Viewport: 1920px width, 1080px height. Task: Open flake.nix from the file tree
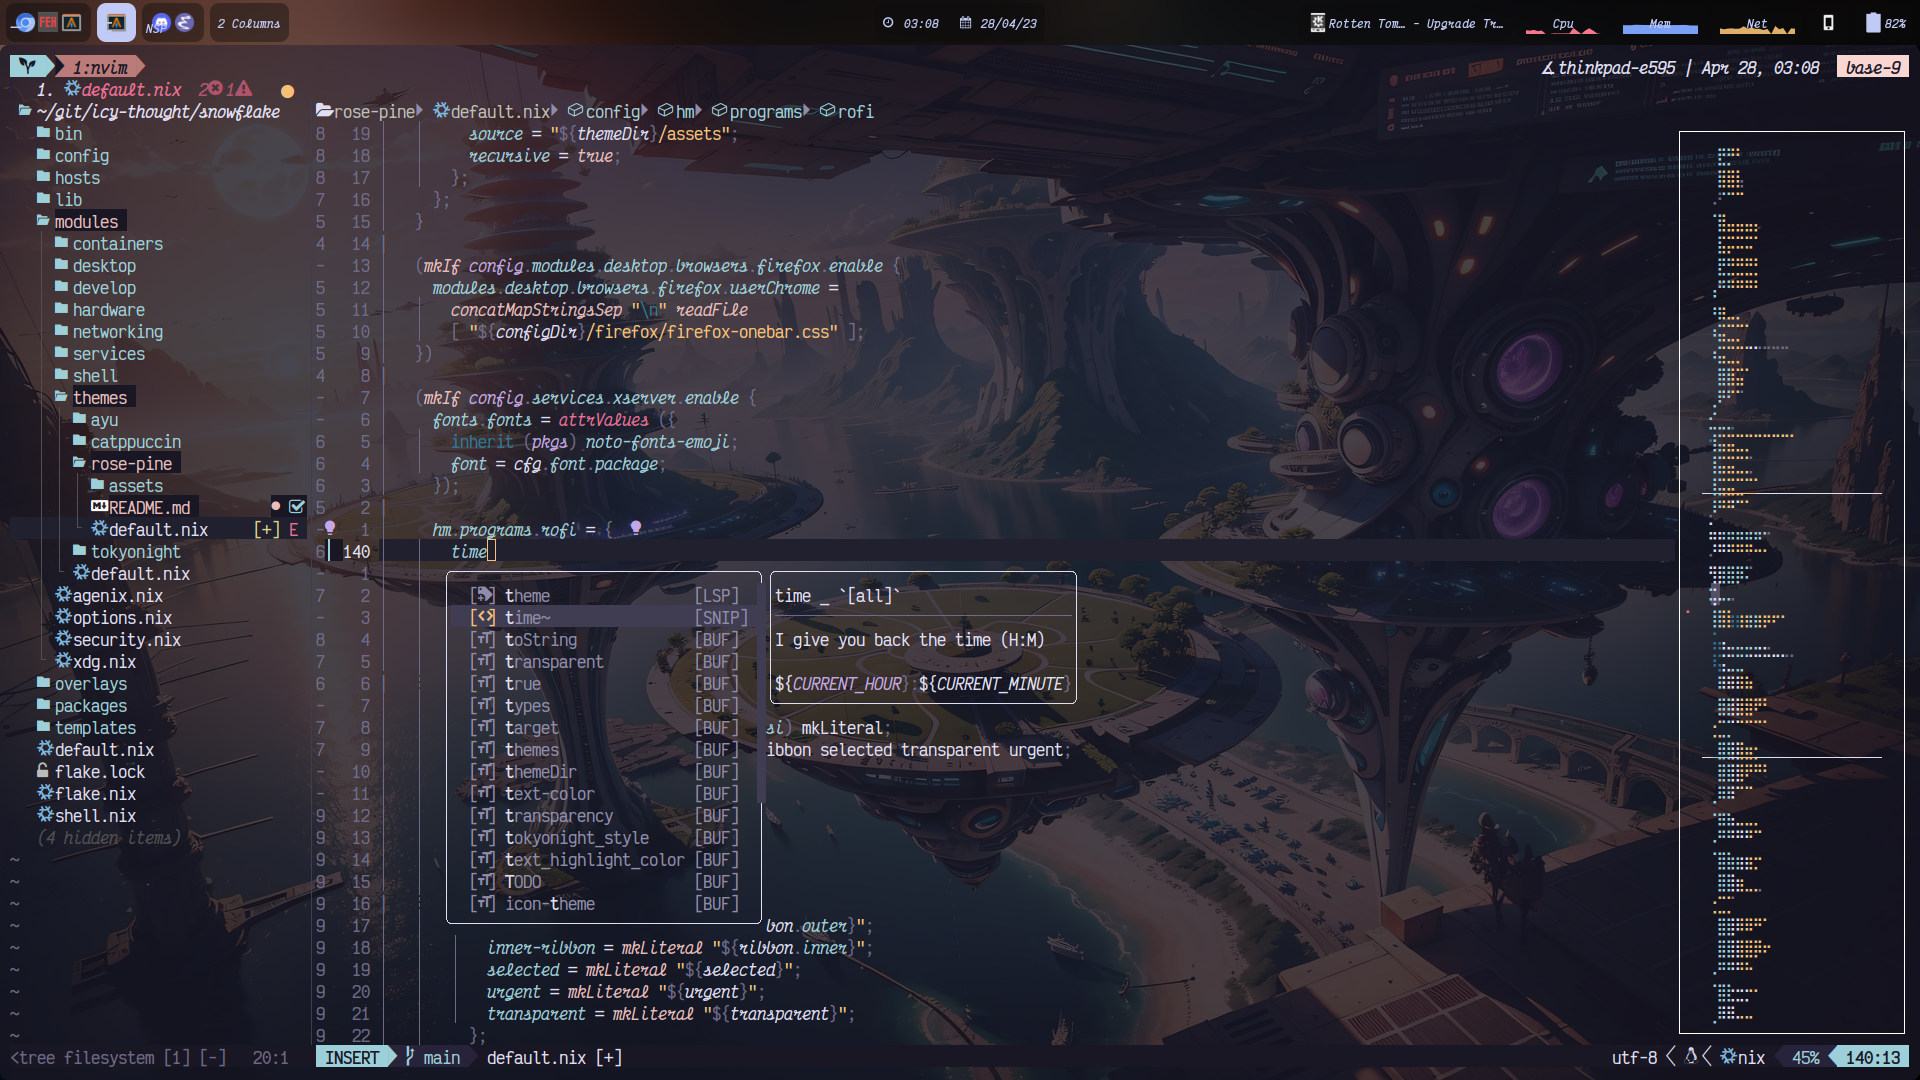[94, 793]
